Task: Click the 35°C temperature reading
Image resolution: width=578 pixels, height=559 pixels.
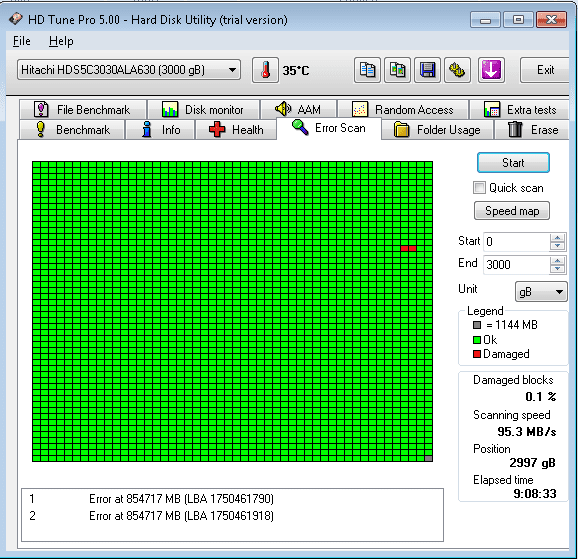Action: (x=296, y=70)
